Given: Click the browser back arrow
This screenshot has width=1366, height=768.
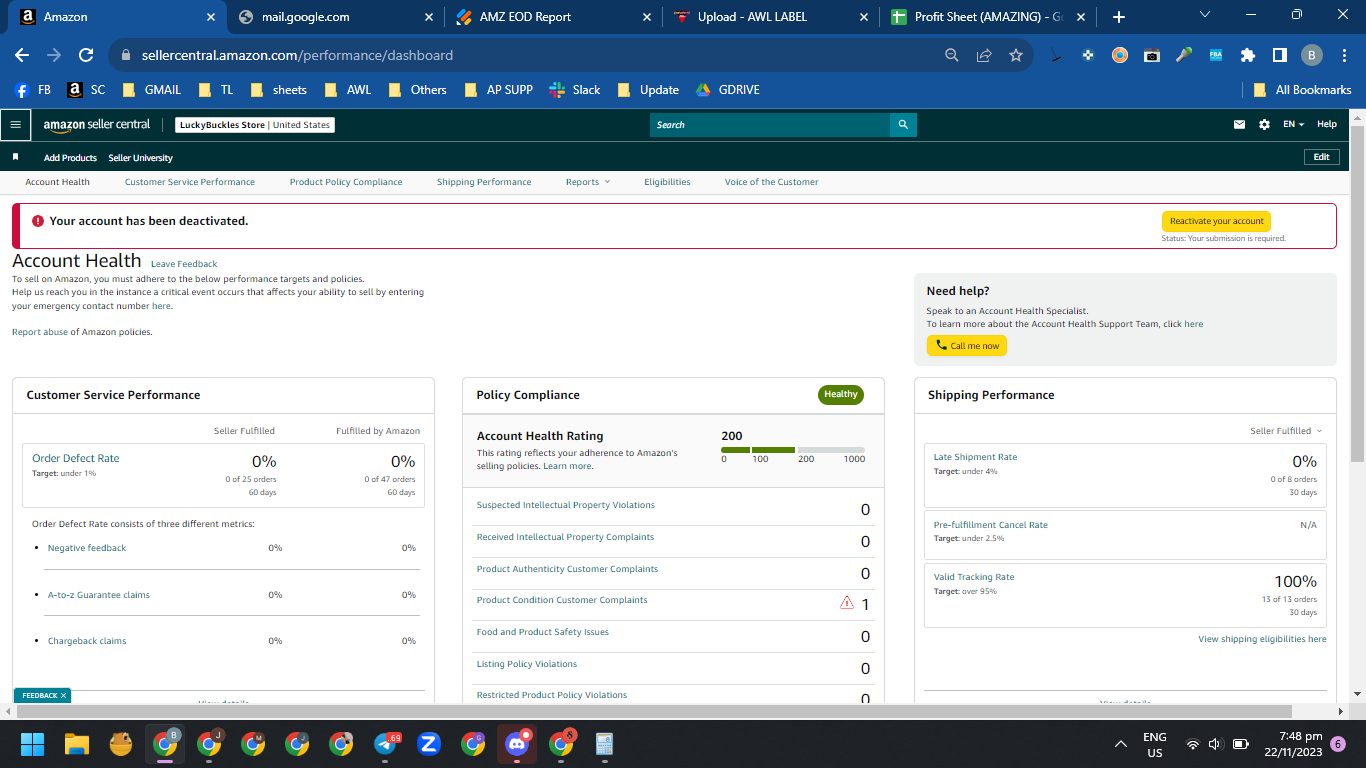Looking at the screenshot, I should point(22,55).
